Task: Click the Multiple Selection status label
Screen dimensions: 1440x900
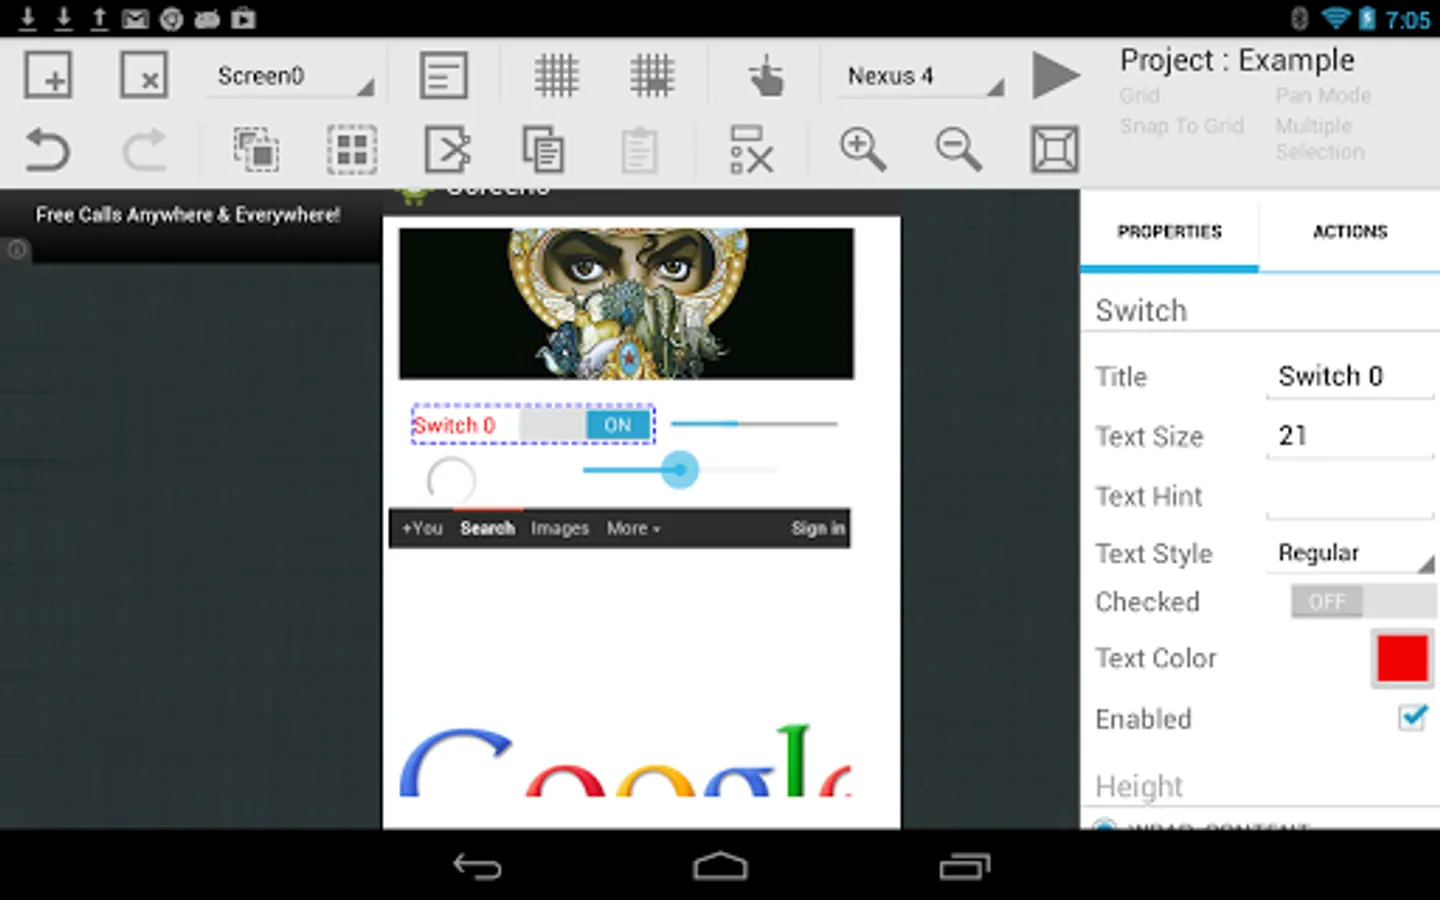Action: click(1320, 139)
